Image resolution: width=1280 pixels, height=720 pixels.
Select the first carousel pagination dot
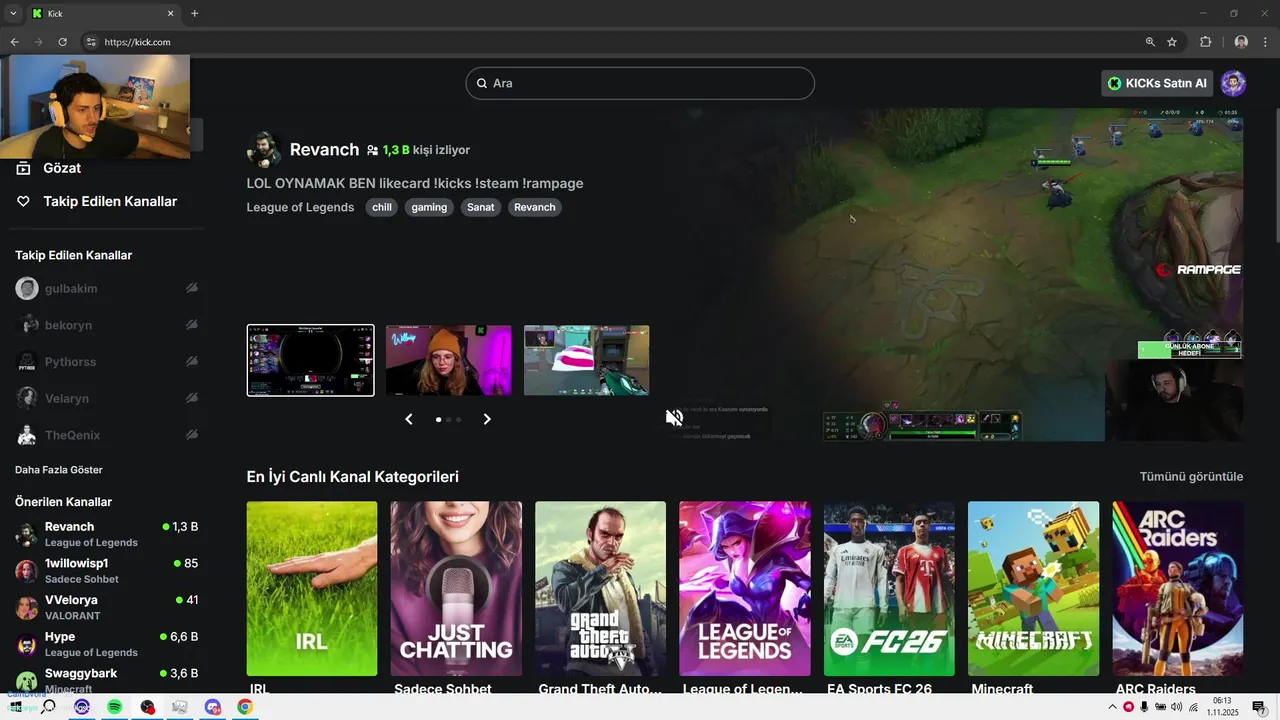coord(438,420)
